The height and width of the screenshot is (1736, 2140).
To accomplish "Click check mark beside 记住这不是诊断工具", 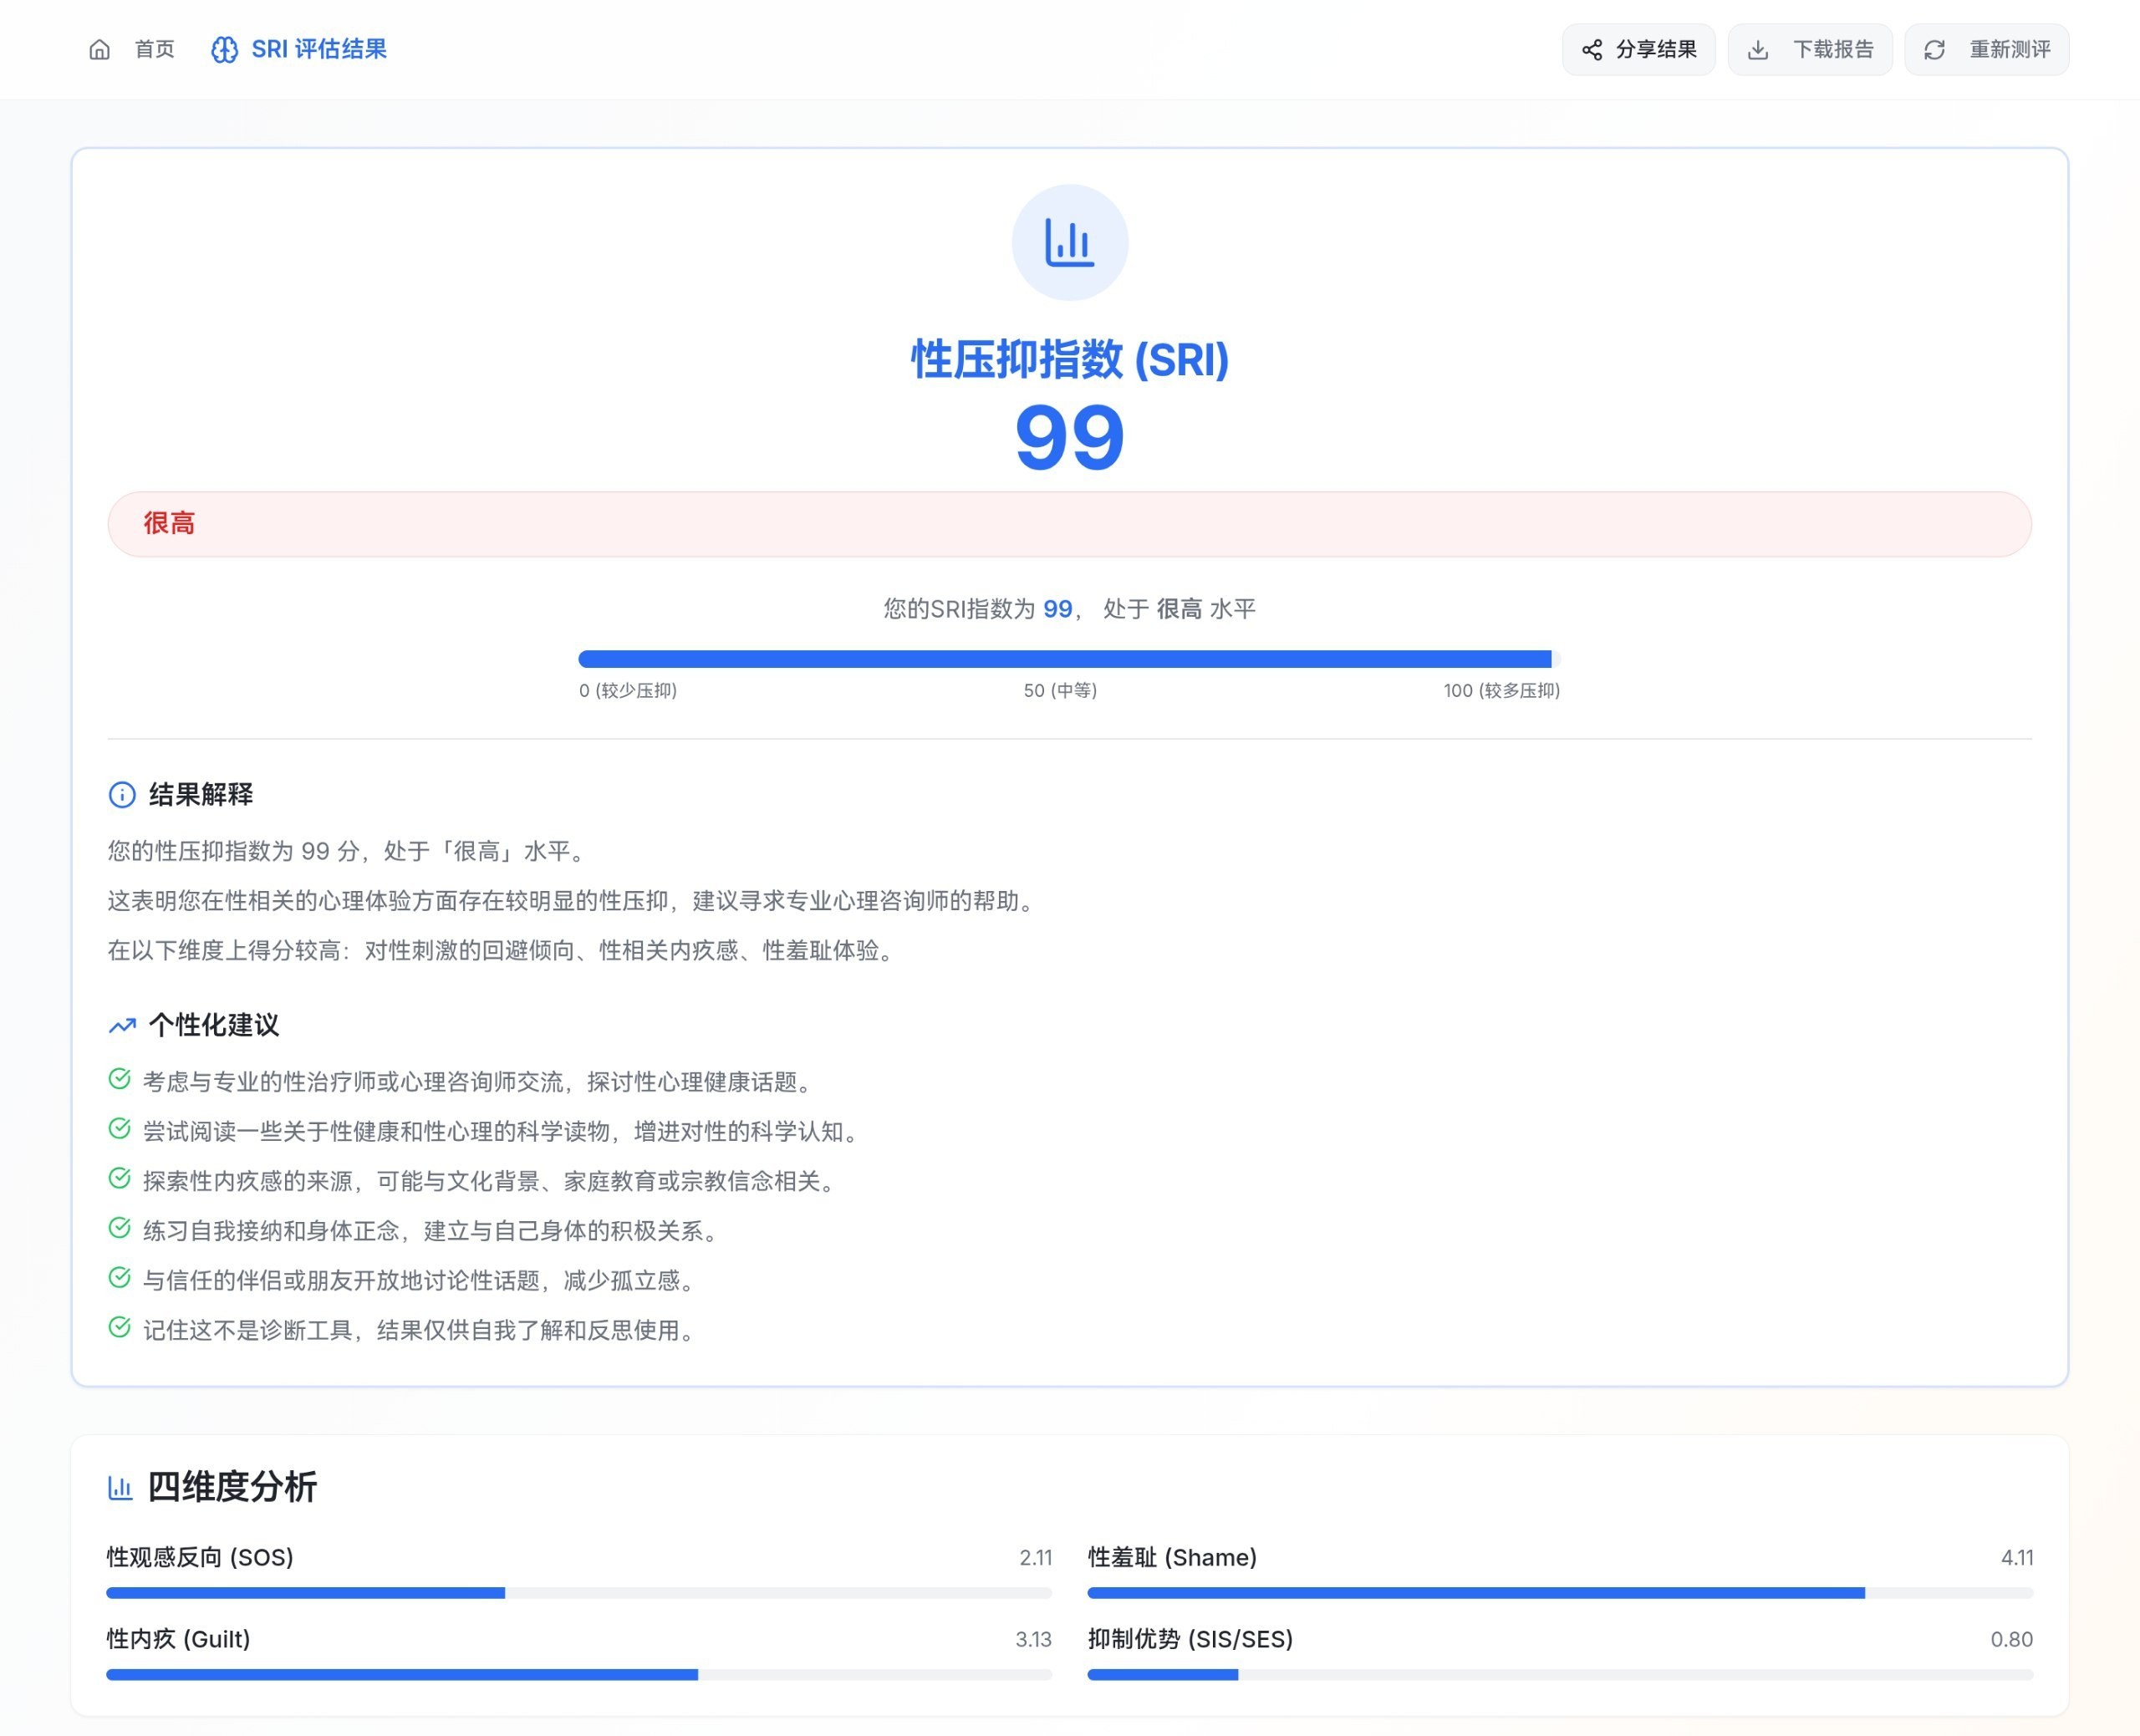I will [119, 1328].
